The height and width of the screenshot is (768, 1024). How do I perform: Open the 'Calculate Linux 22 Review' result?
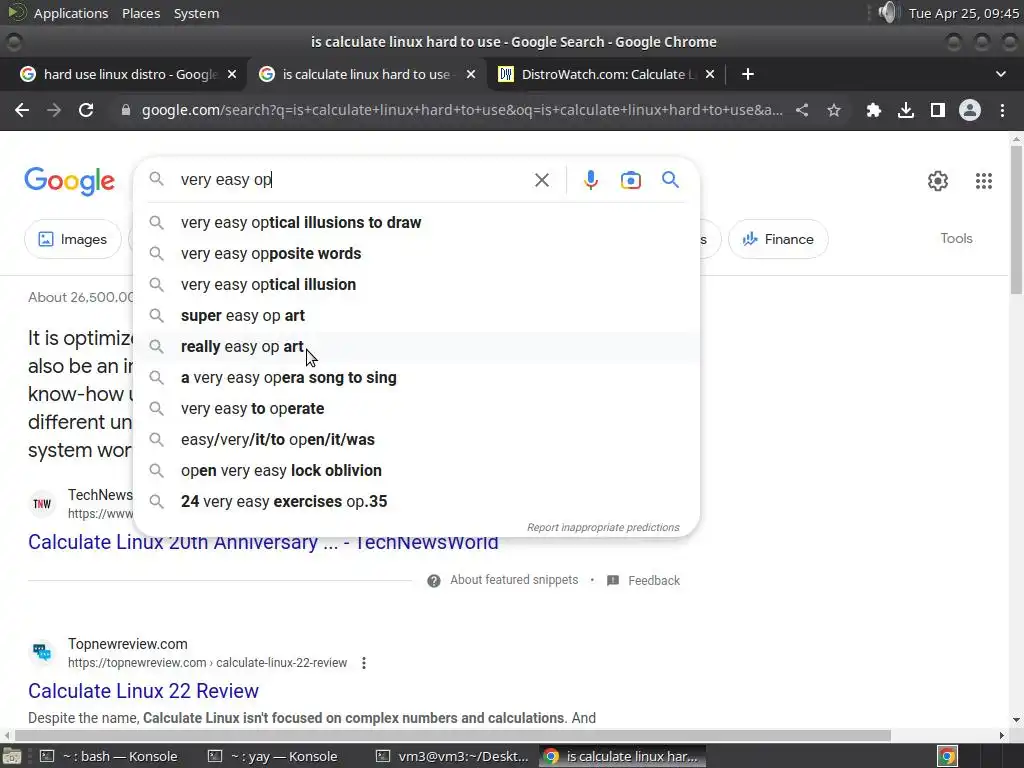pos(143,691)
